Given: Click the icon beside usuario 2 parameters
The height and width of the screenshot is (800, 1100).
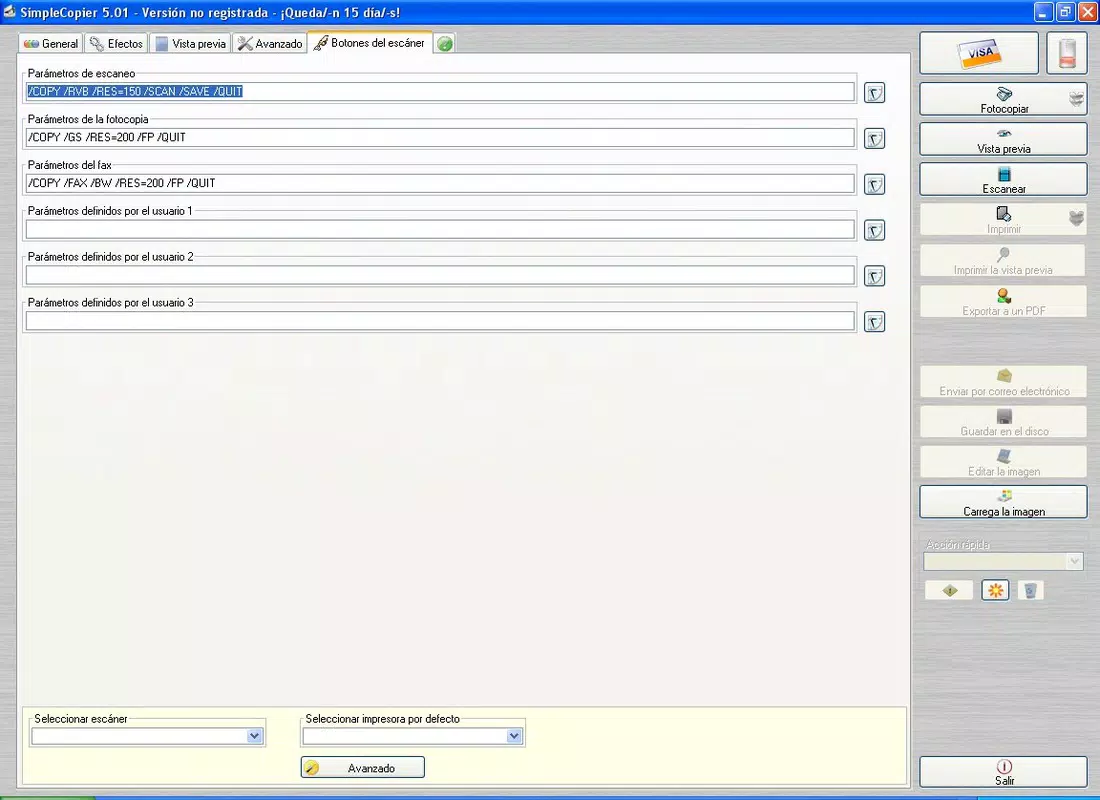Looking at the screenshot, I should tap(874, 276).
